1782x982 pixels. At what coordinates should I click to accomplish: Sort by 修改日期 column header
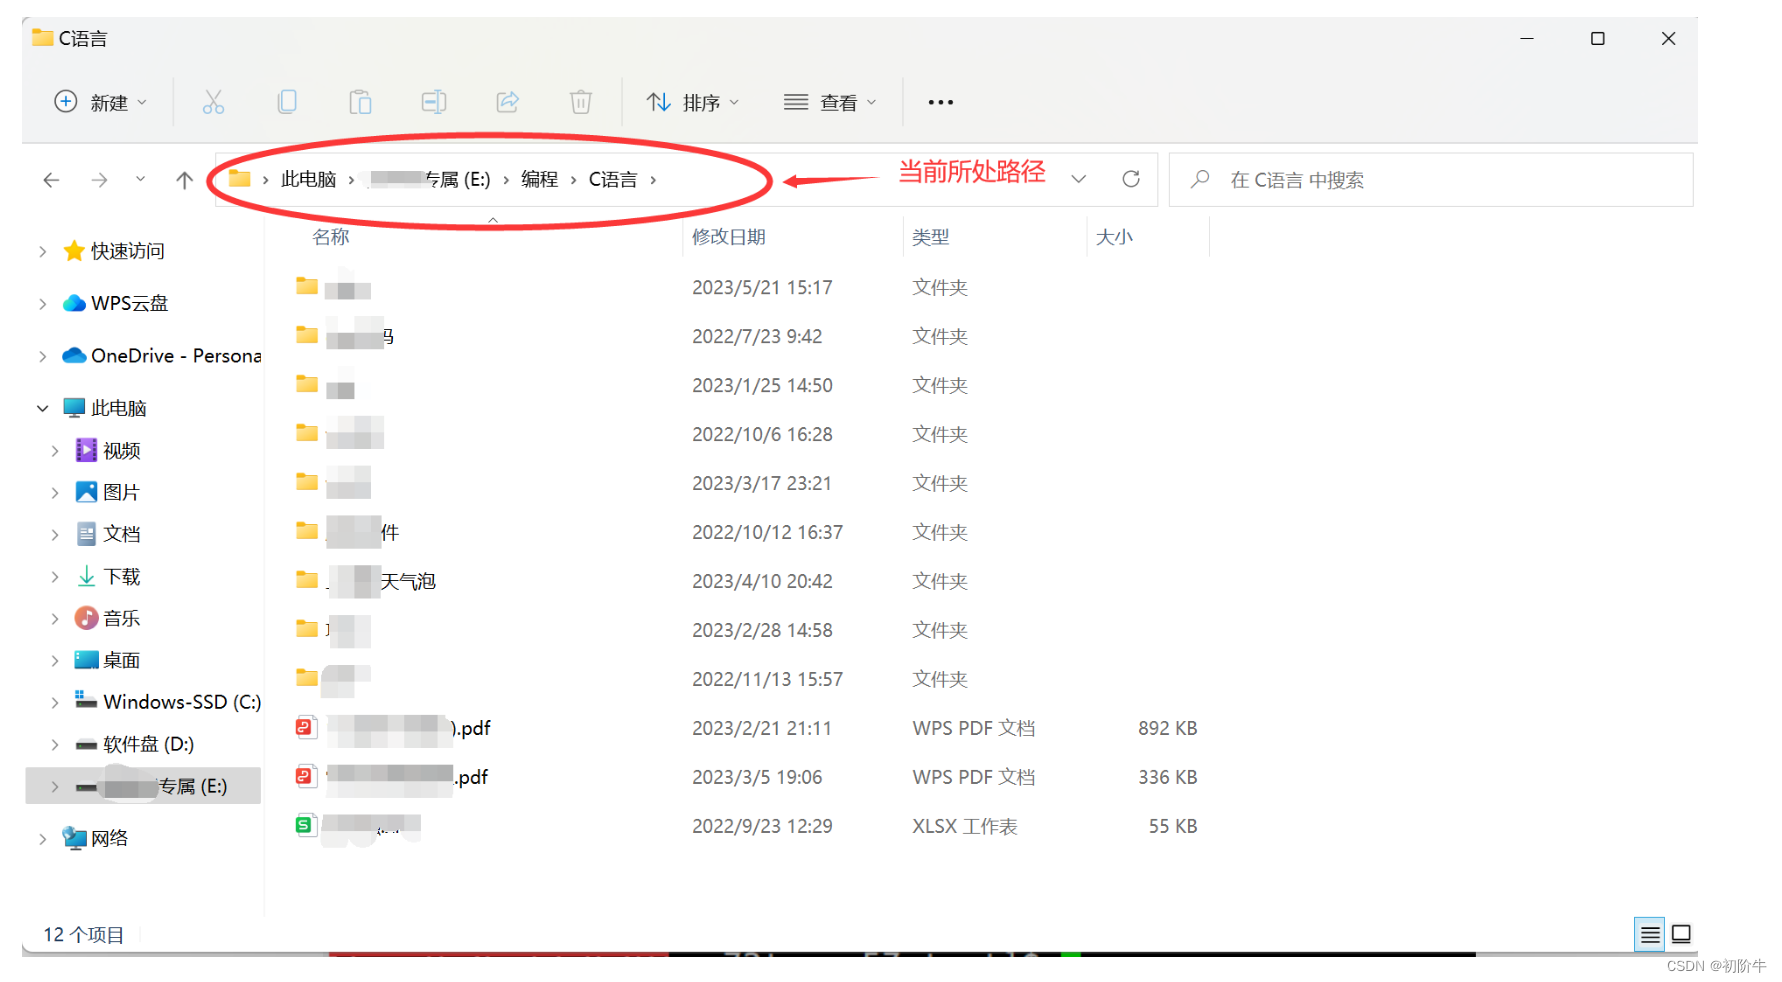pos(729,237)
